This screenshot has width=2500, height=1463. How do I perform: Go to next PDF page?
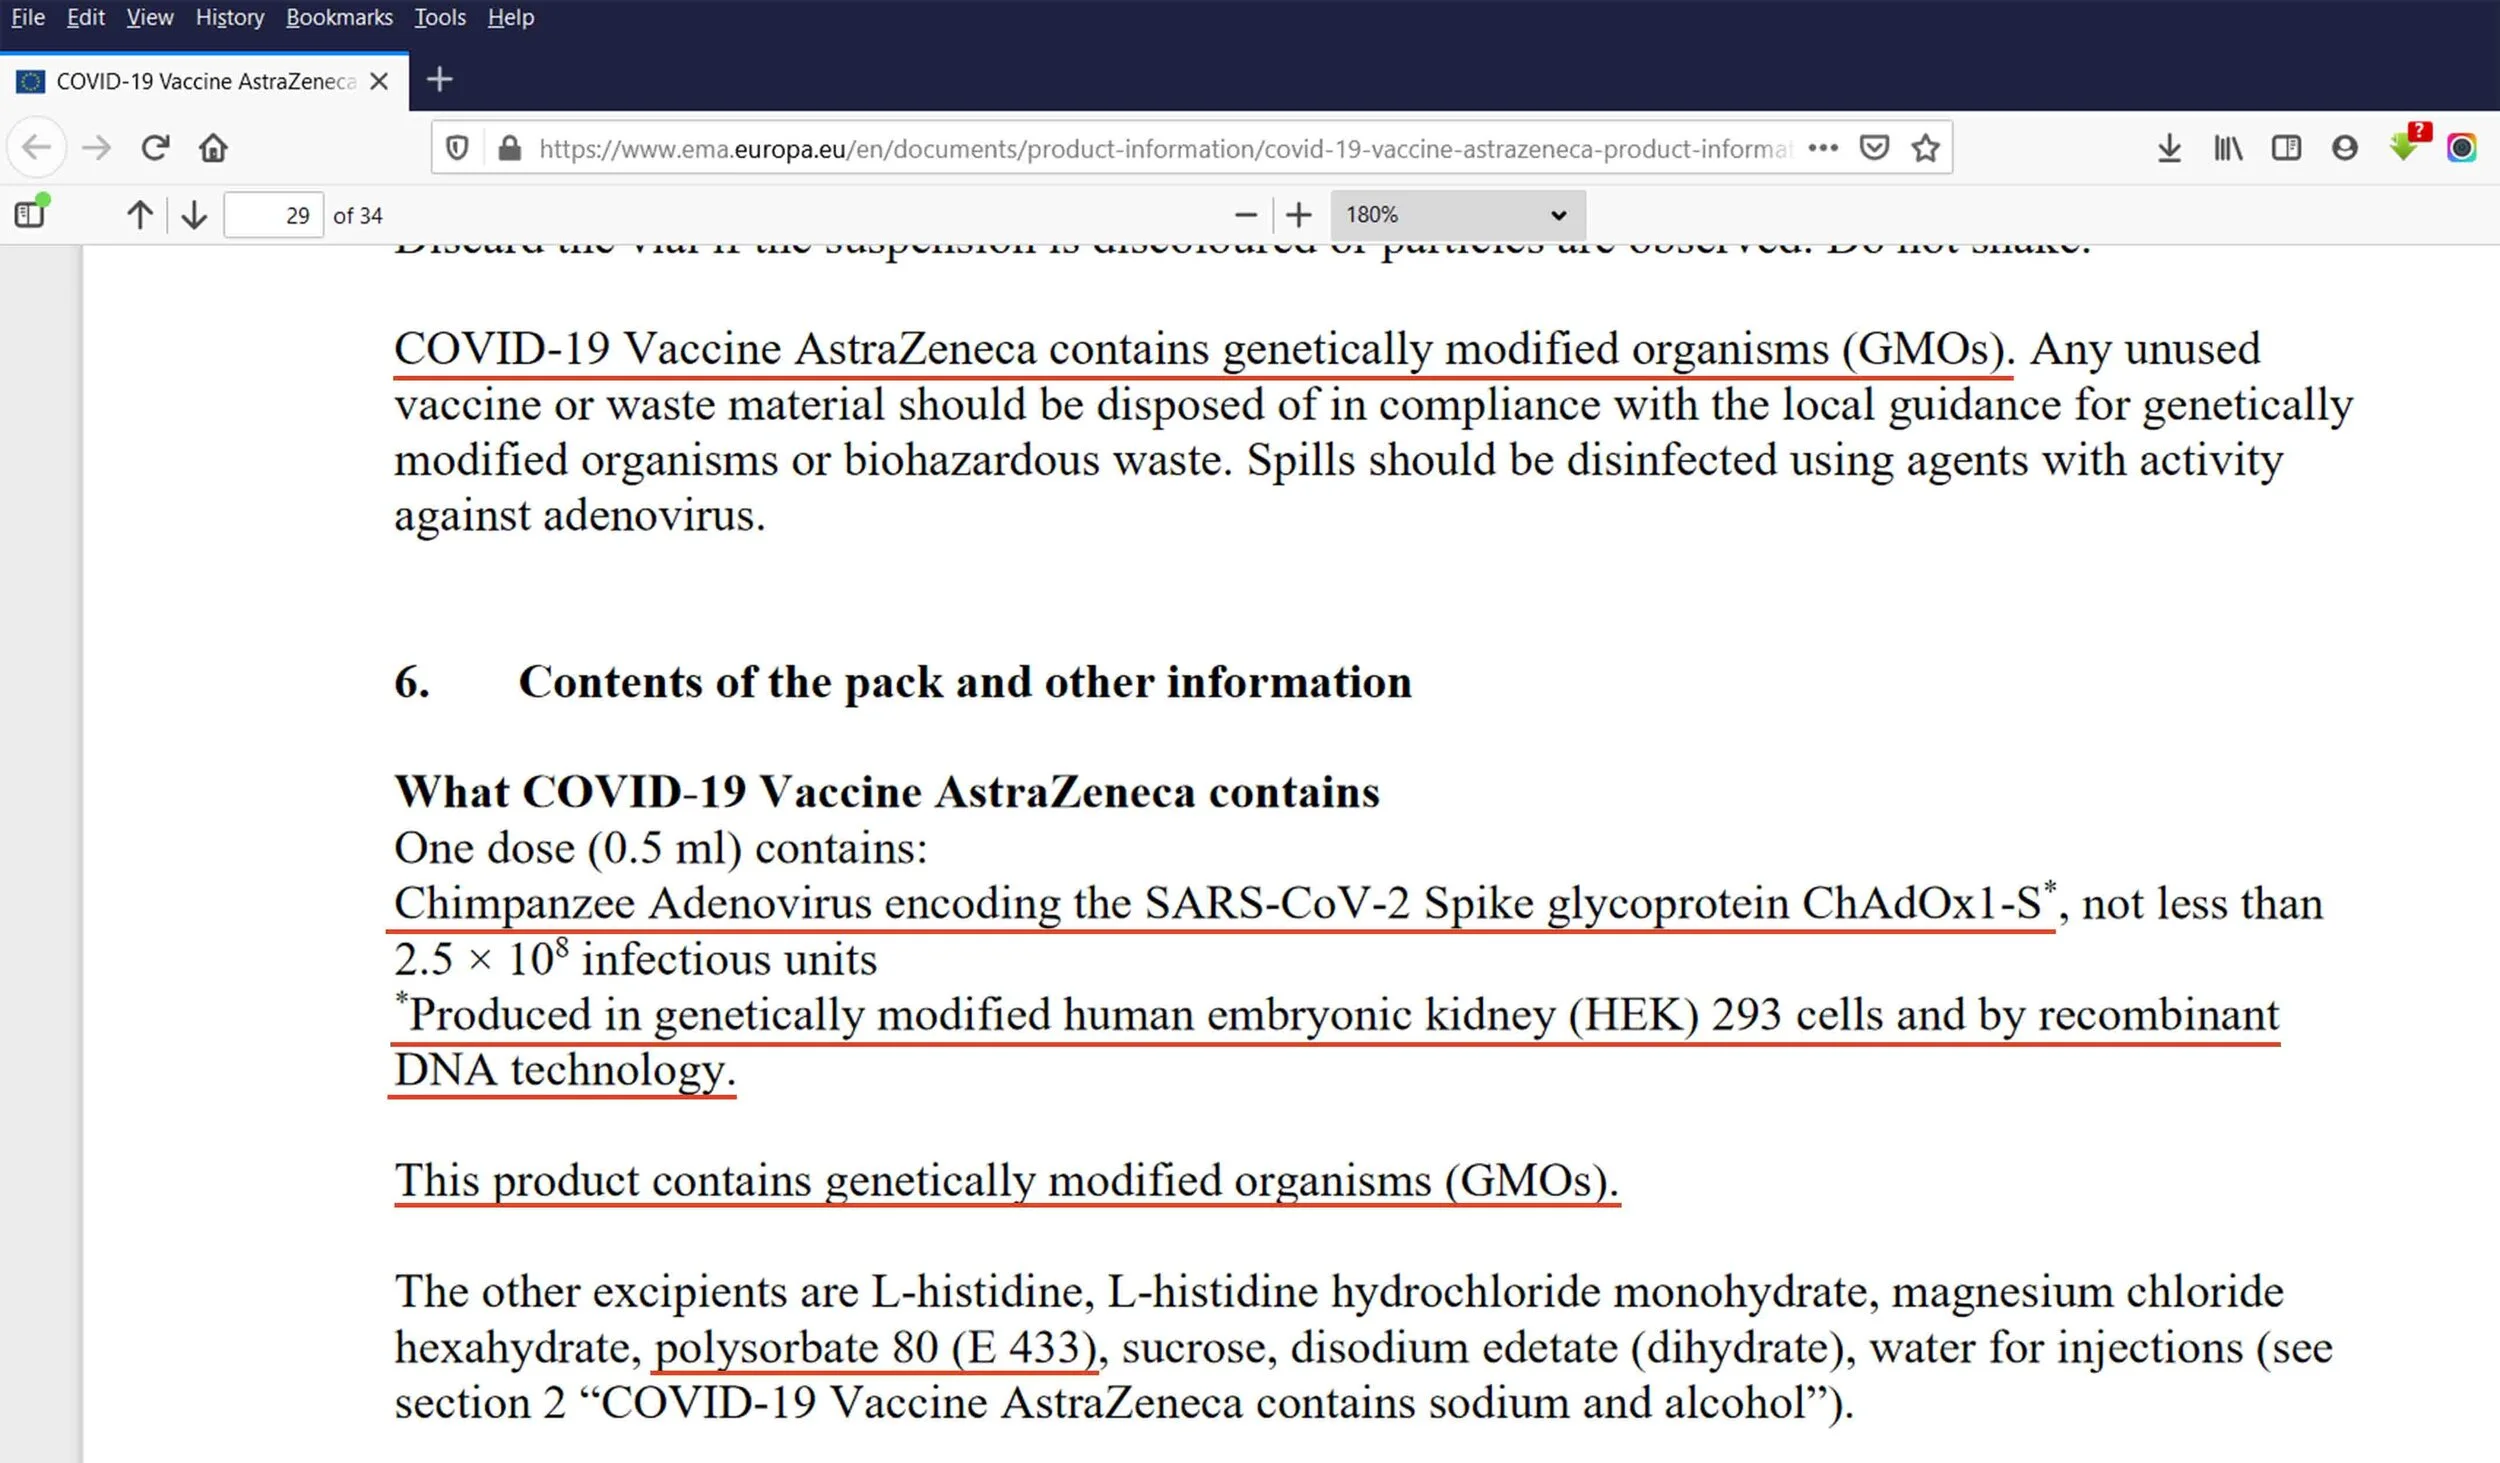(194, 215)
